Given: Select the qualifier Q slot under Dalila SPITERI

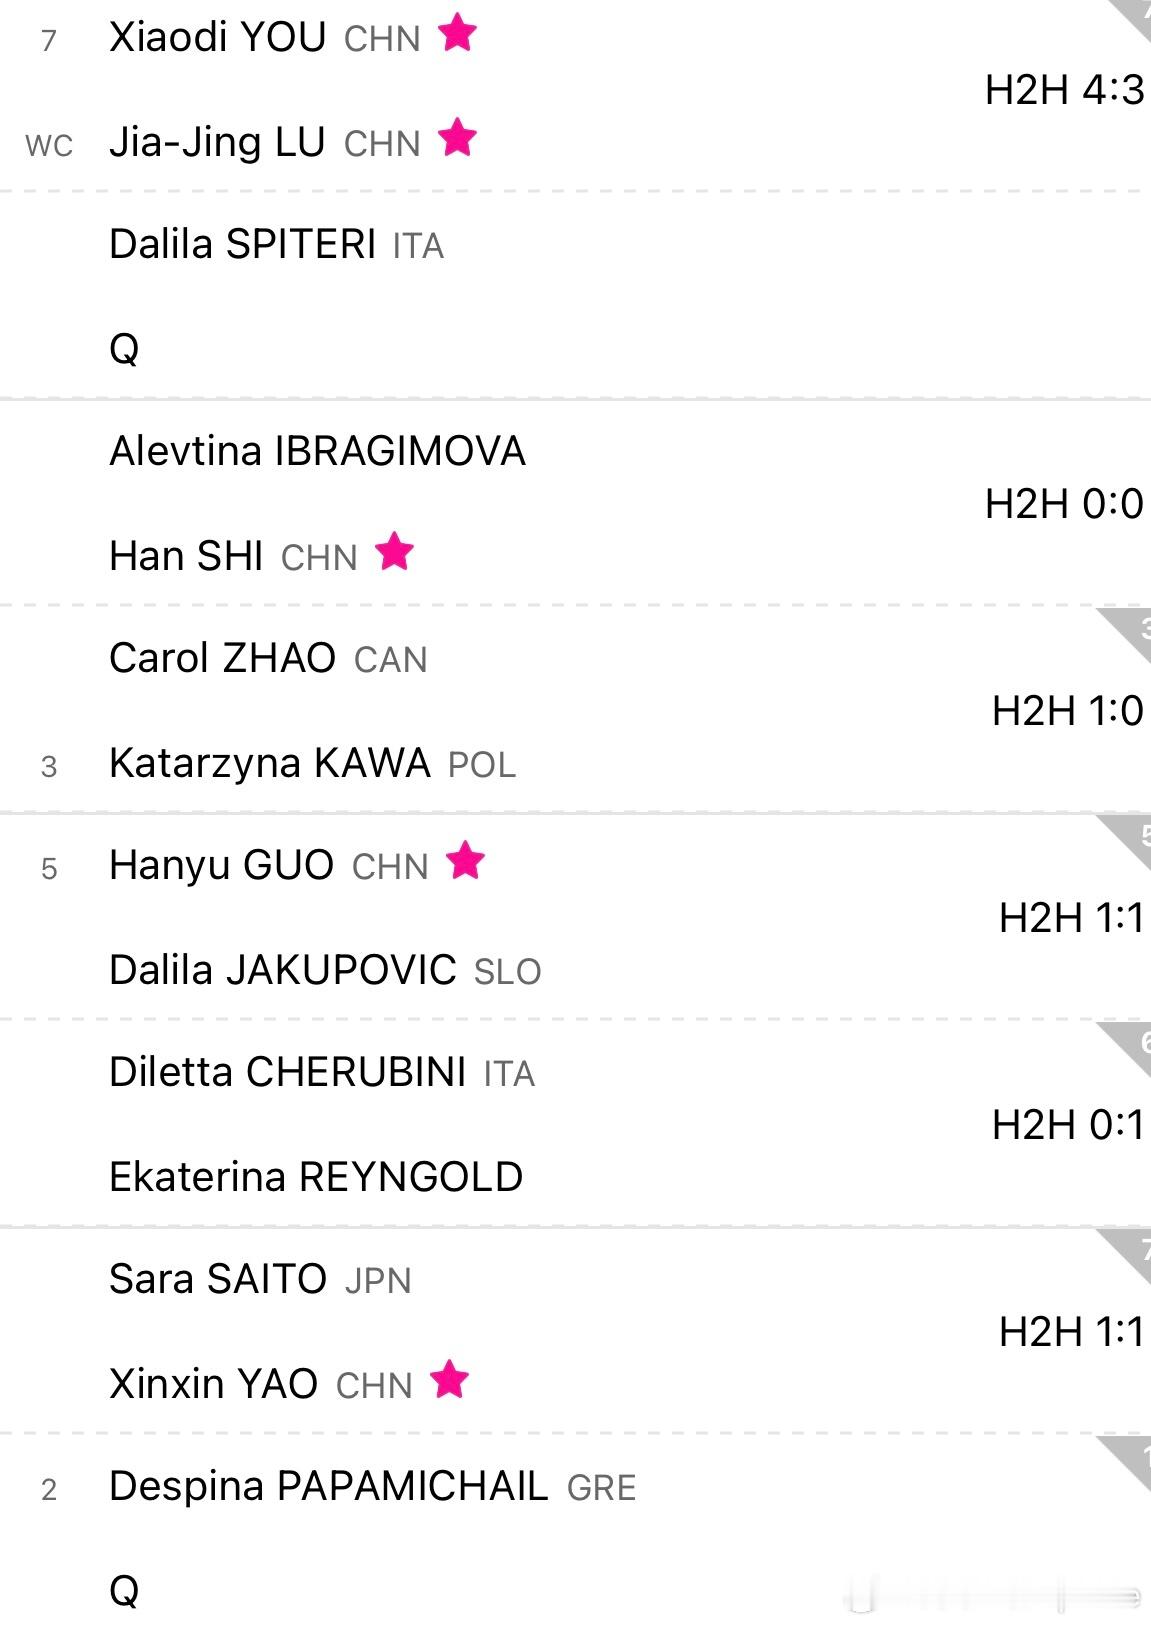Looking at the screenshot, I should [124, 348].
